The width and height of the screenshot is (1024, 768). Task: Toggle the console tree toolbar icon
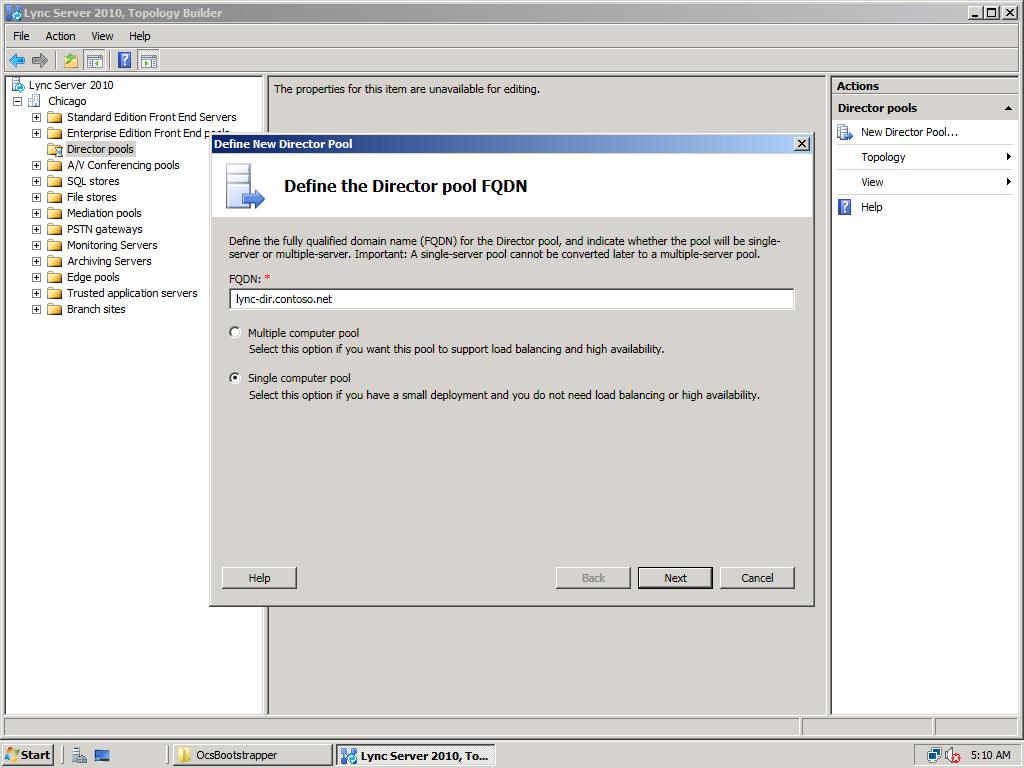[x=95, y=60]
